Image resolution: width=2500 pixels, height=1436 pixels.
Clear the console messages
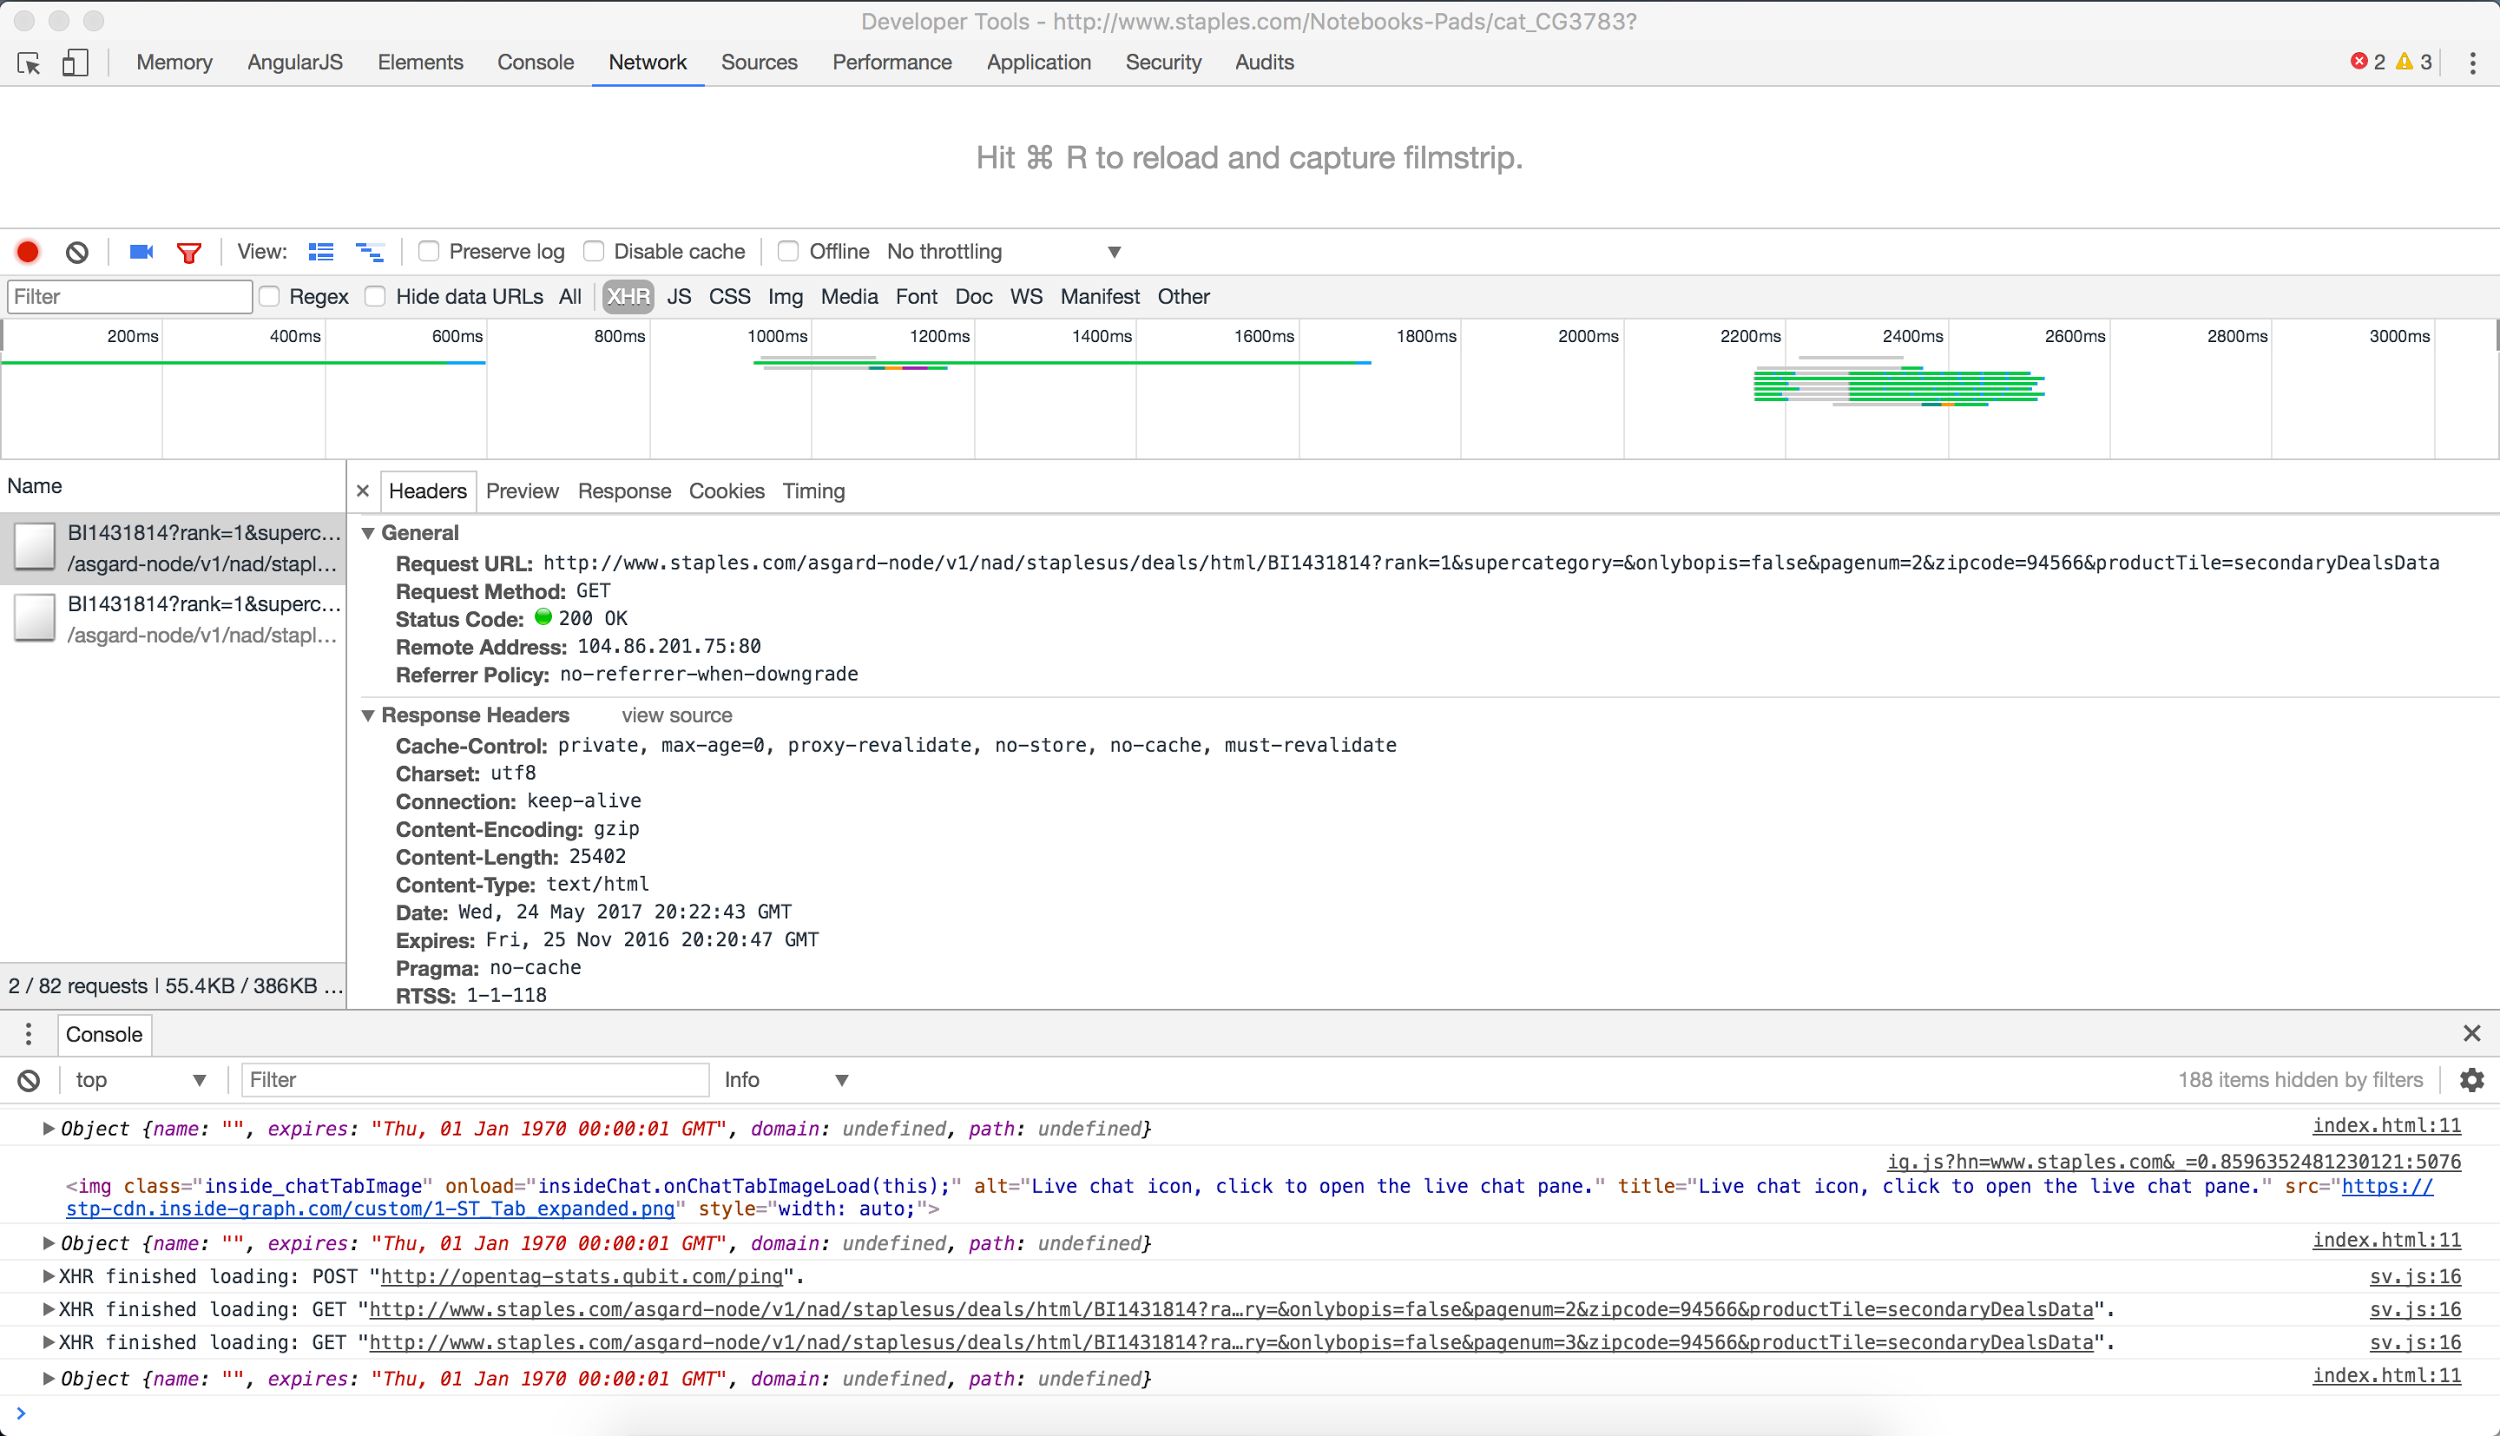click(x=28, y=1080)
